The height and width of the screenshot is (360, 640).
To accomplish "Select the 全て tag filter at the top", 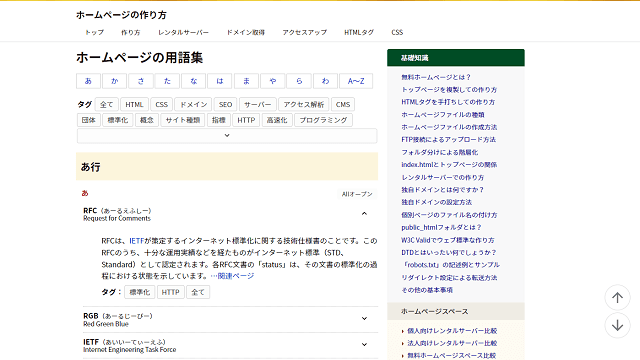I will coord(107,104).
